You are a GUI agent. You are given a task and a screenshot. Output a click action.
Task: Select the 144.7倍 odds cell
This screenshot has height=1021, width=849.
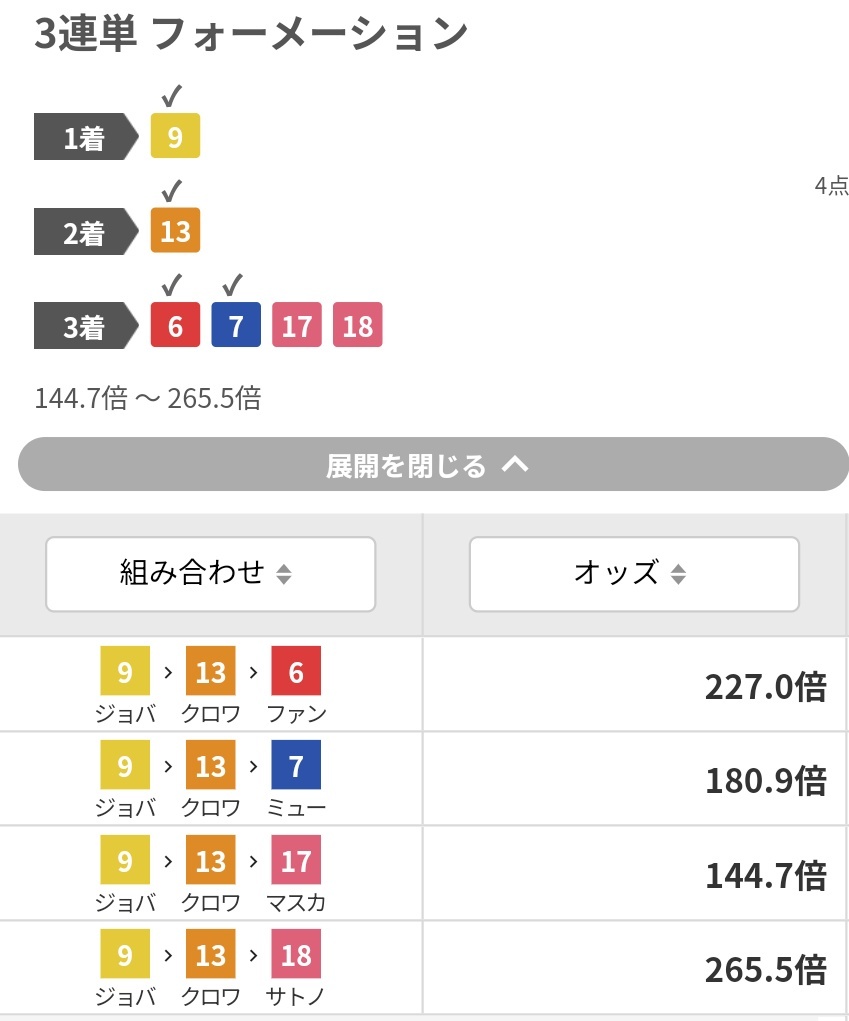tap(636, 874)
